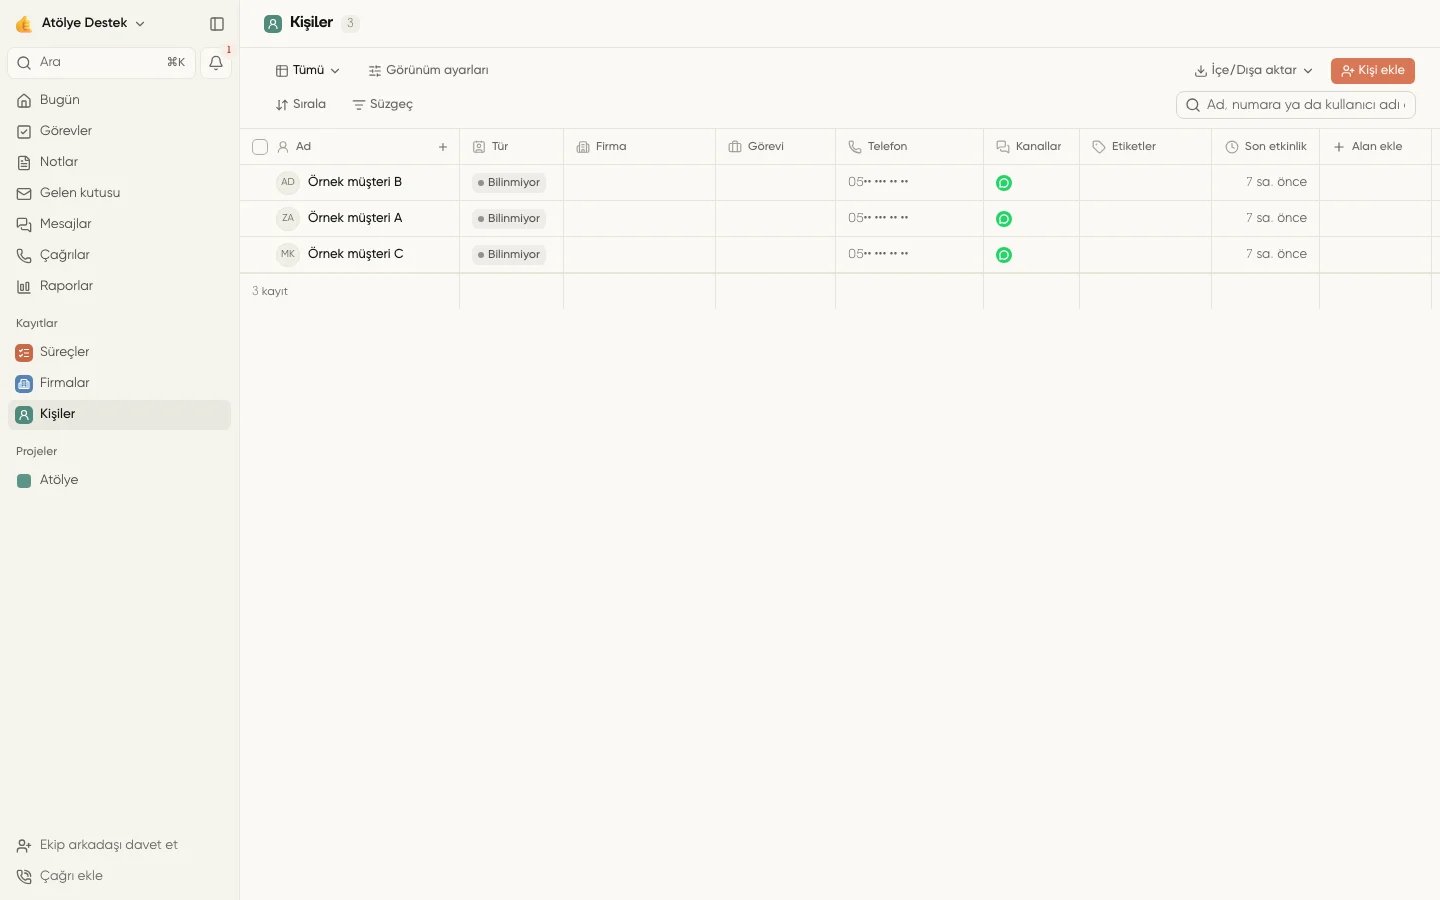Go to Görevler in the sidebar
This screenshot has height=900, width=1440.
click(119, 131)
